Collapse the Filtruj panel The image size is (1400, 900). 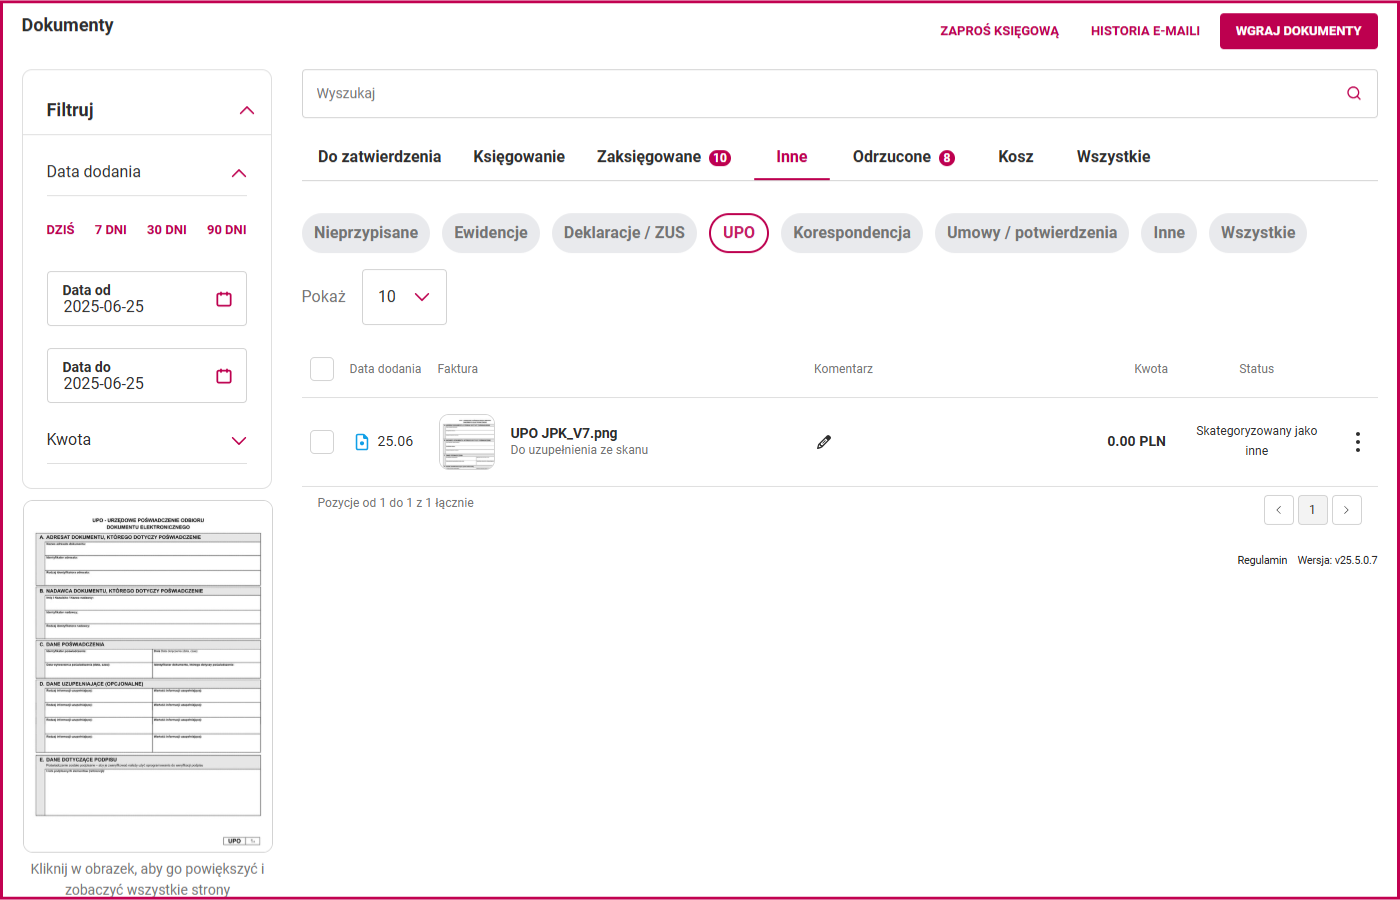point(247,110)
